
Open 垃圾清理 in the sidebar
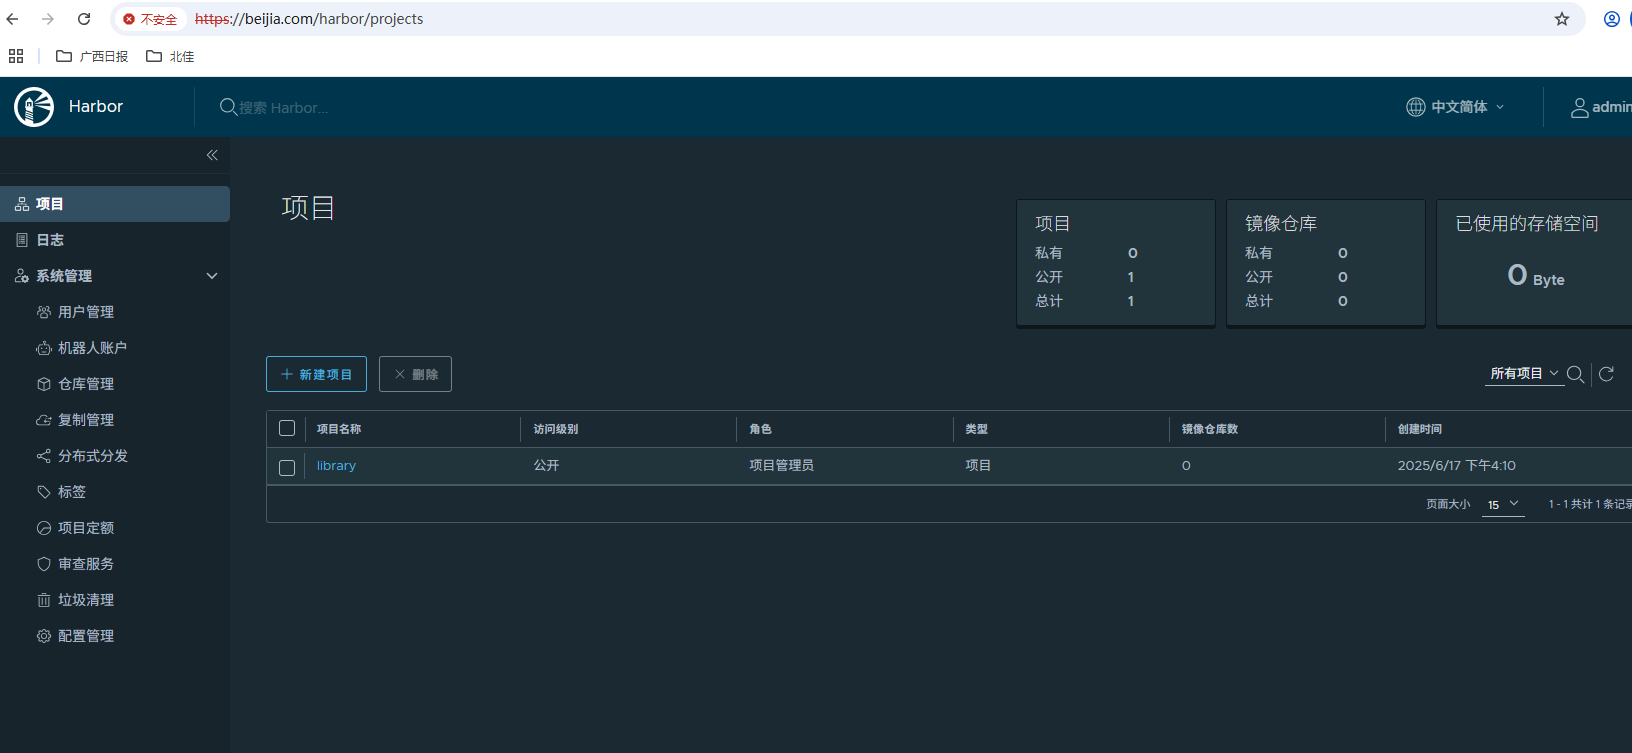coord(86,600)
